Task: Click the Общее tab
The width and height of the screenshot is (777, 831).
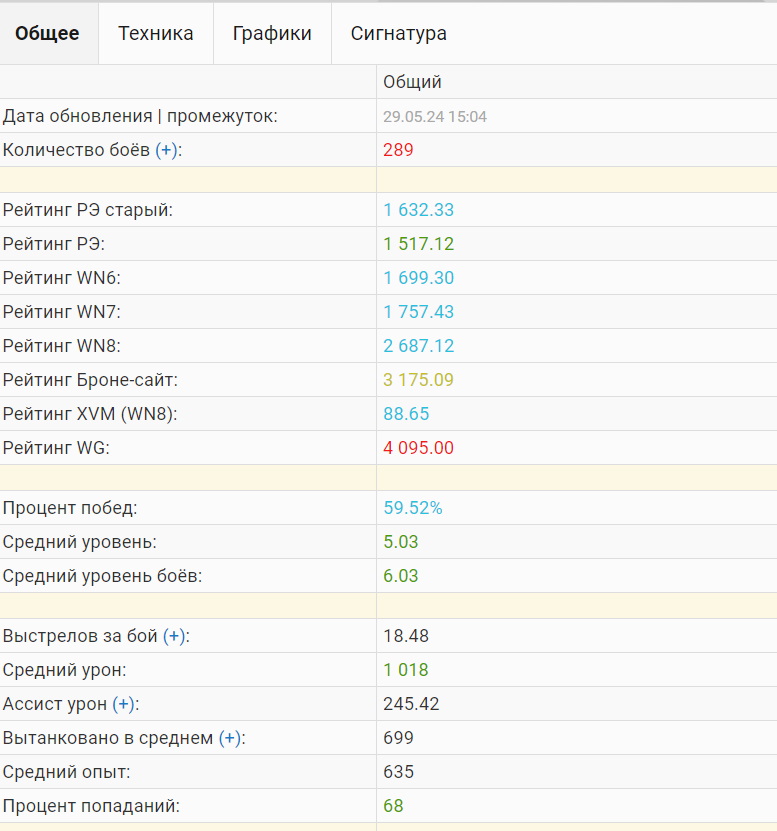Action: tap(47, 33)
